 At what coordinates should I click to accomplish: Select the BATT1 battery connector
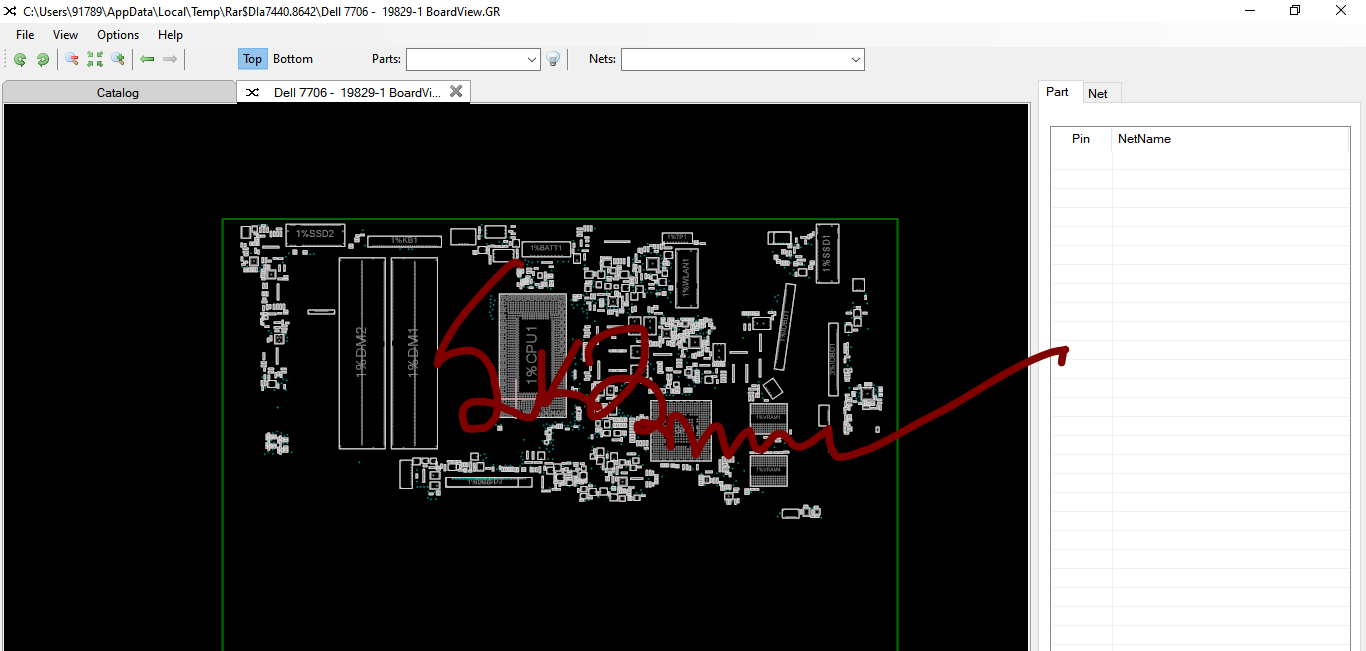[546, 248]
